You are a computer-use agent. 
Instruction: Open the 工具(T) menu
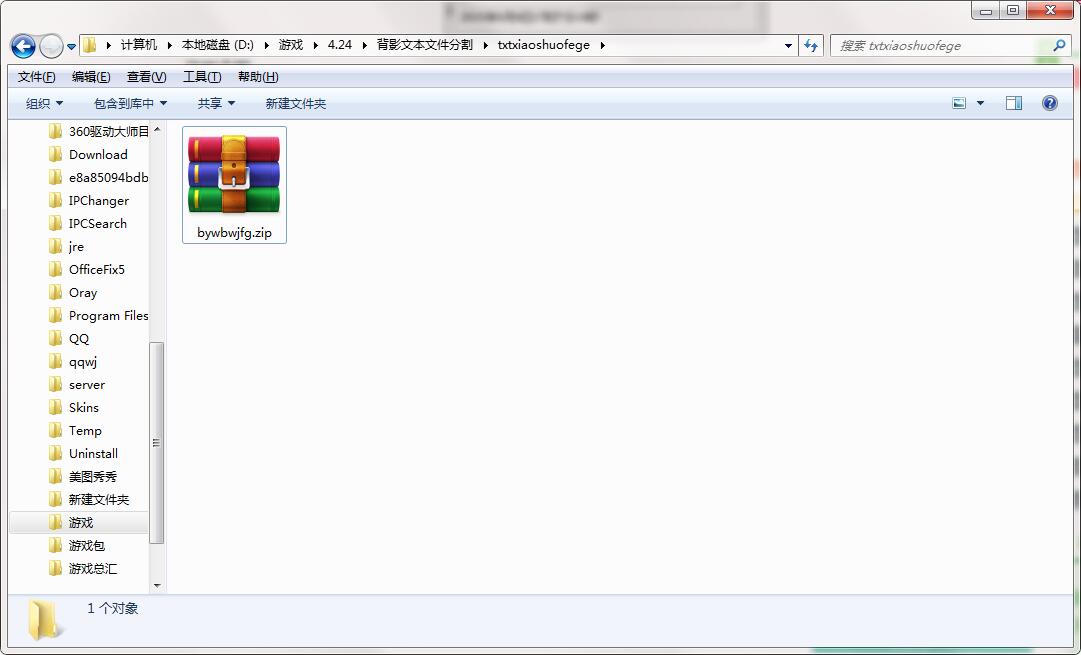(202, 77)
